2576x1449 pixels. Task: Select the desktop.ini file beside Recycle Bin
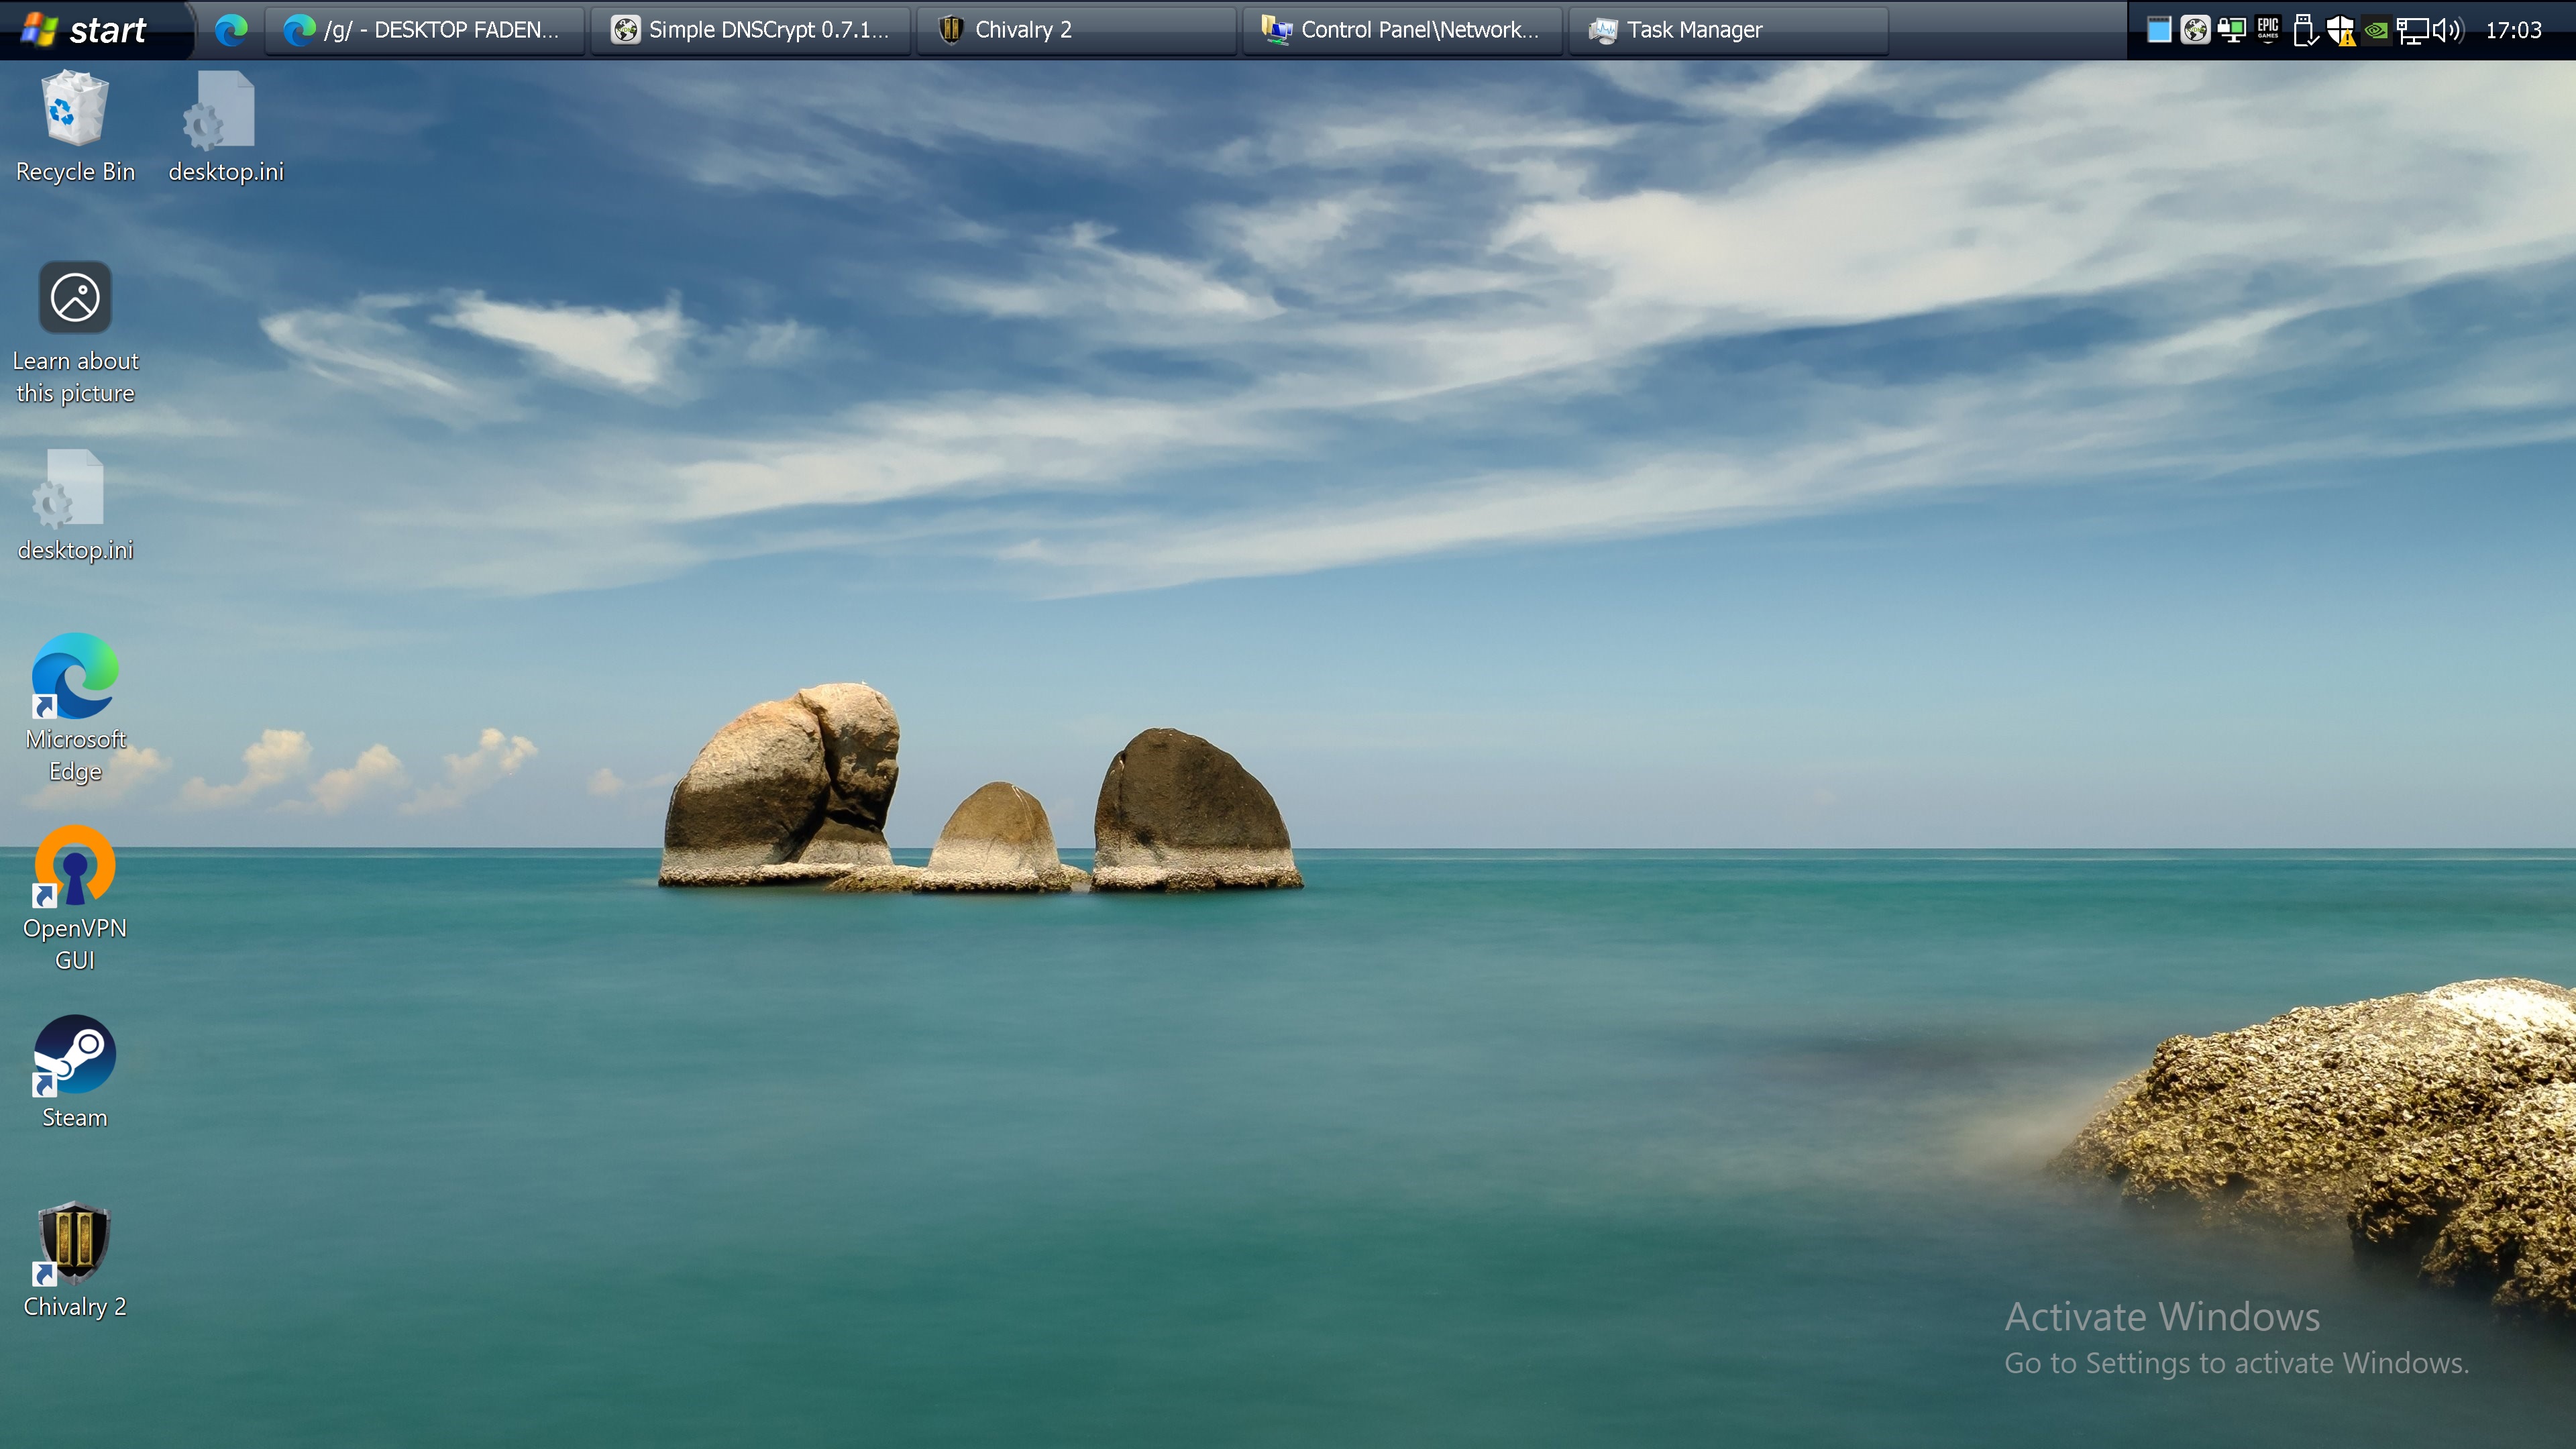click(226, 127)
